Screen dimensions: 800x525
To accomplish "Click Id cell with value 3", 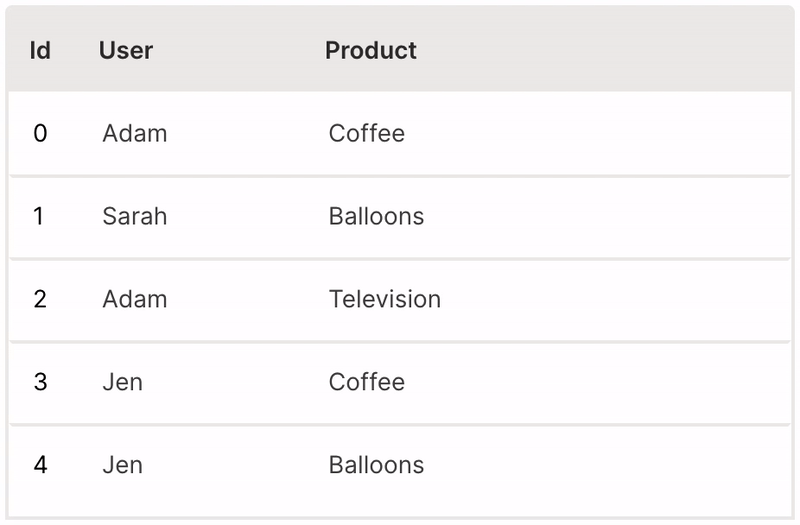I will pos(40,382).
